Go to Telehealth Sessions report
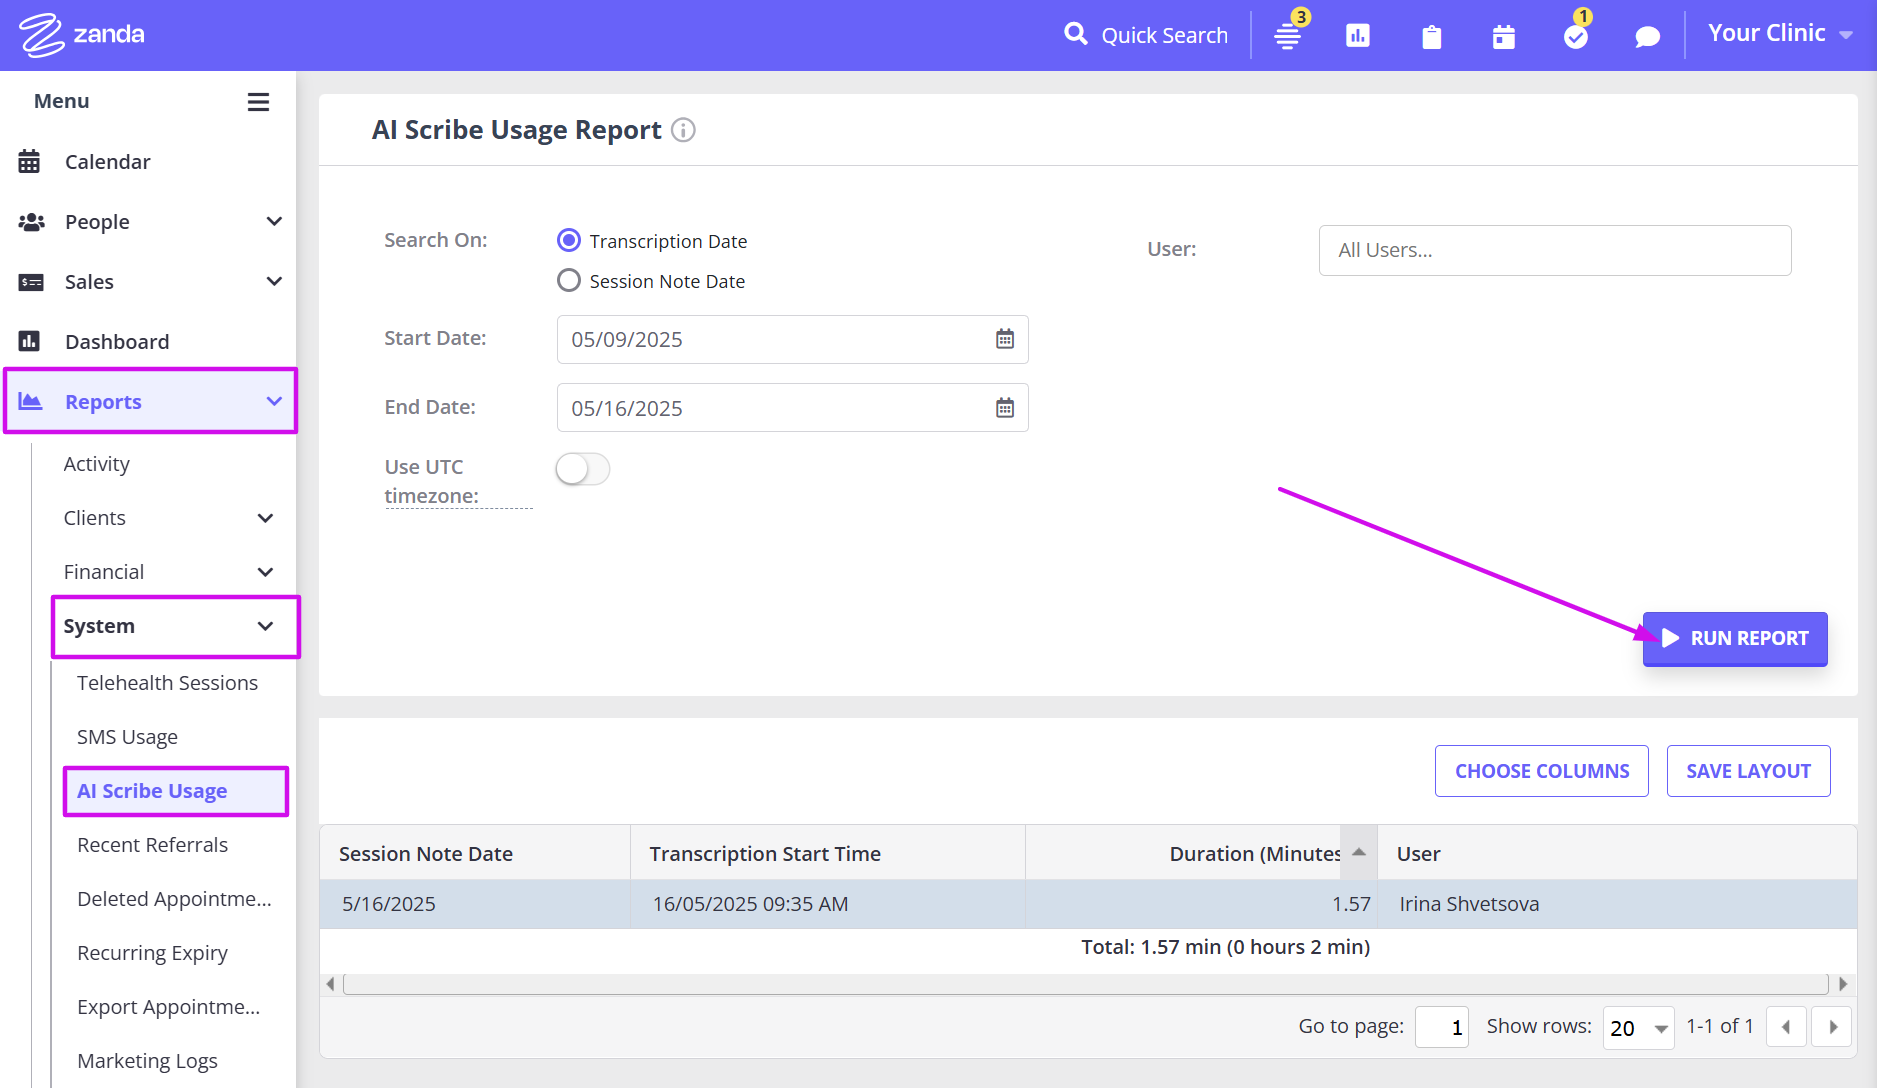 (166, 682)
